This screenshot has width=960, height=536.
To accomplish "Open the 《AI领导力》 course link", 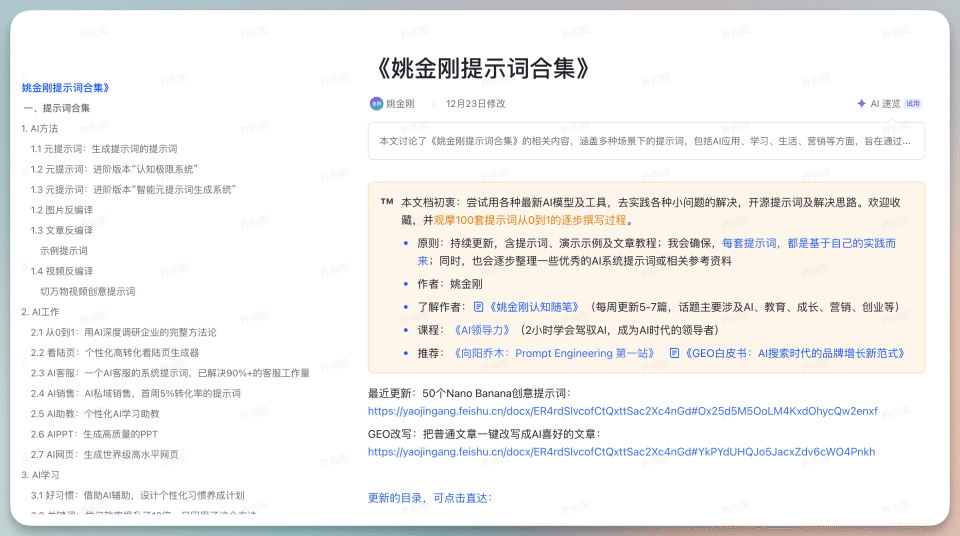I will [481, 330].
